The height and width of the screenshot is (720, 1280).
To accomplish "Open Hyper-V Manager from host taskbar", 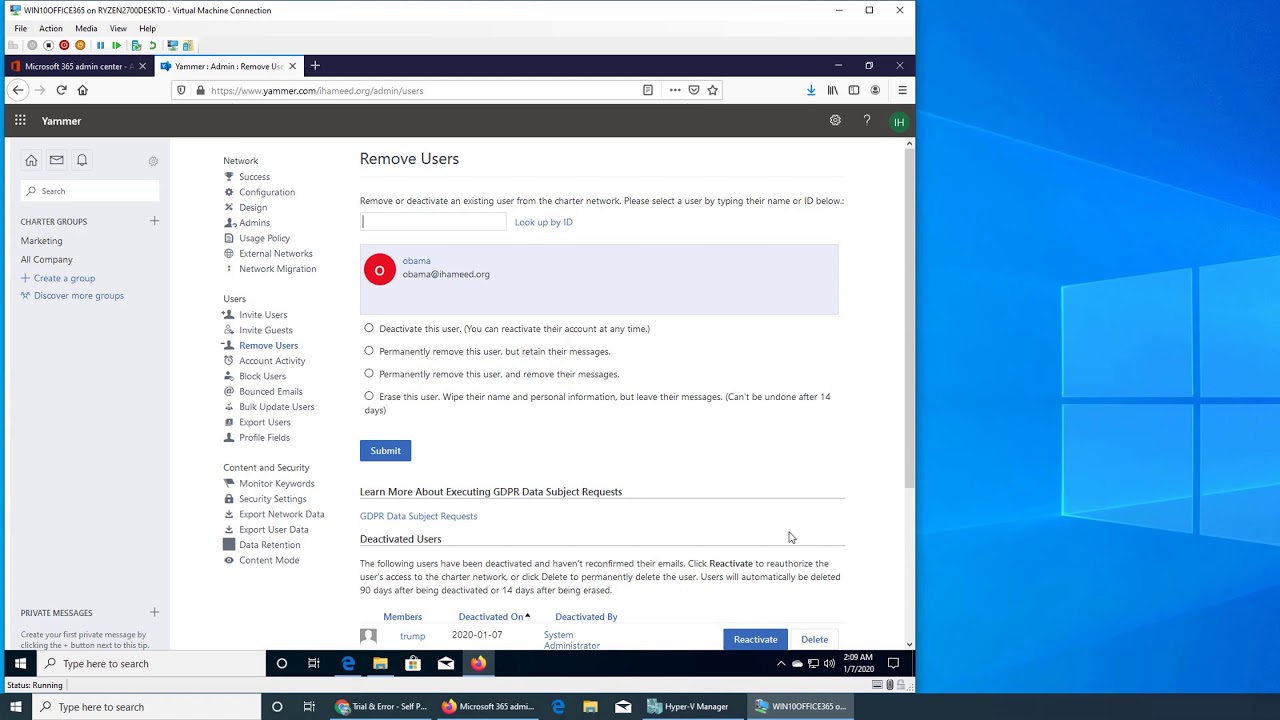I will pos(687,707).
